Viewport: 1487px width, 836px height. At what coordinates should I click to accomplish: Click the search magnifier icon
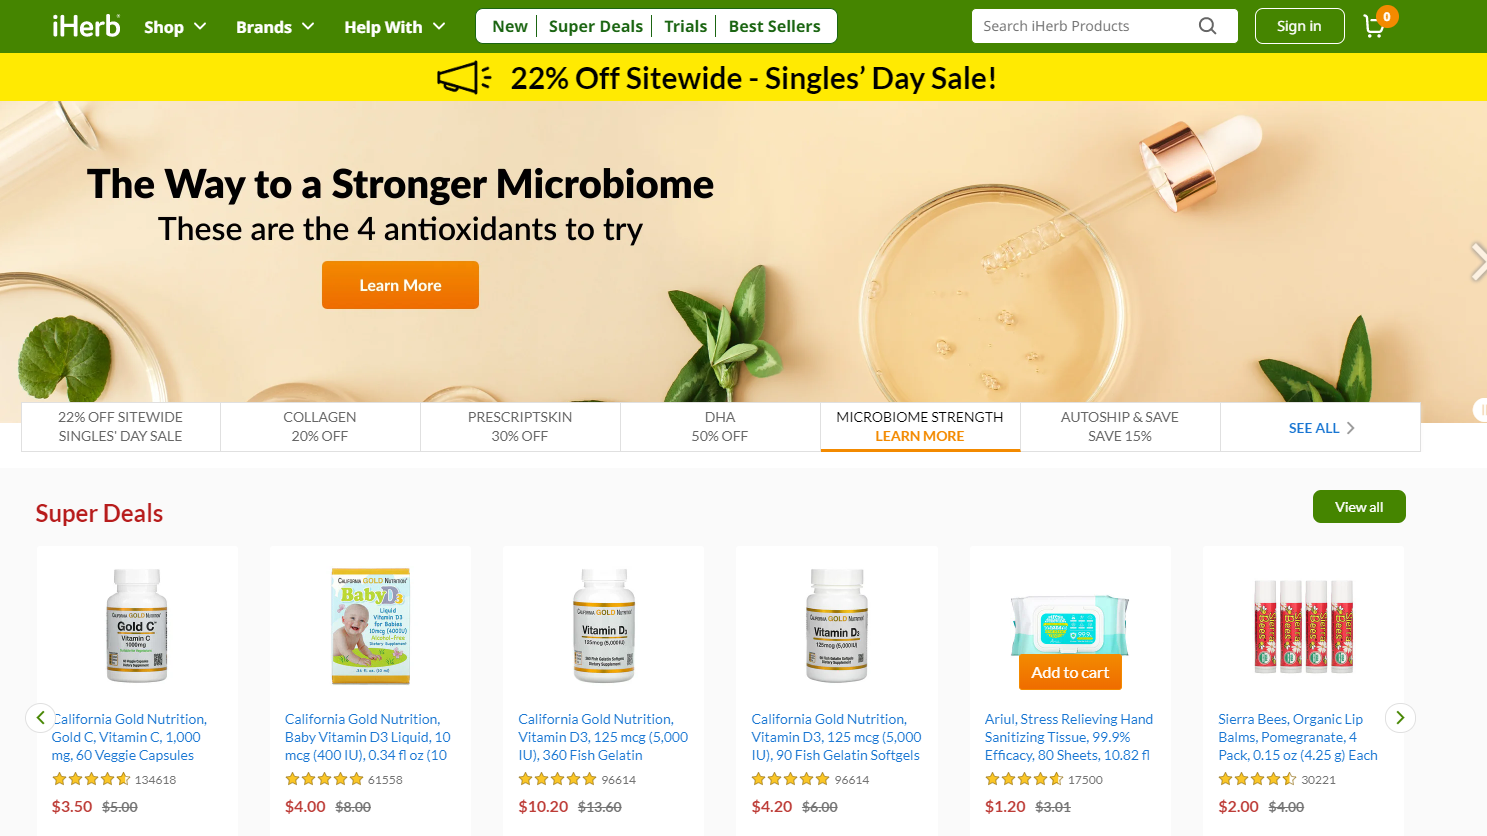[x=1208, y=26]
